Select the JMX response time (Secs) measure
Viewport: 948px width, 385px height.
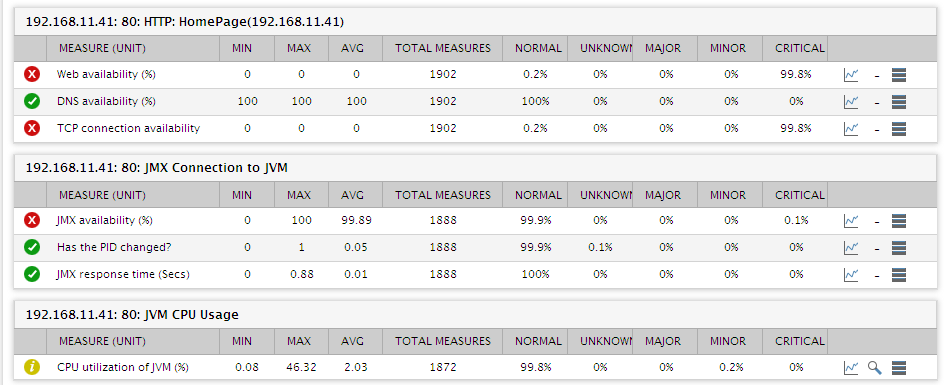123,274
